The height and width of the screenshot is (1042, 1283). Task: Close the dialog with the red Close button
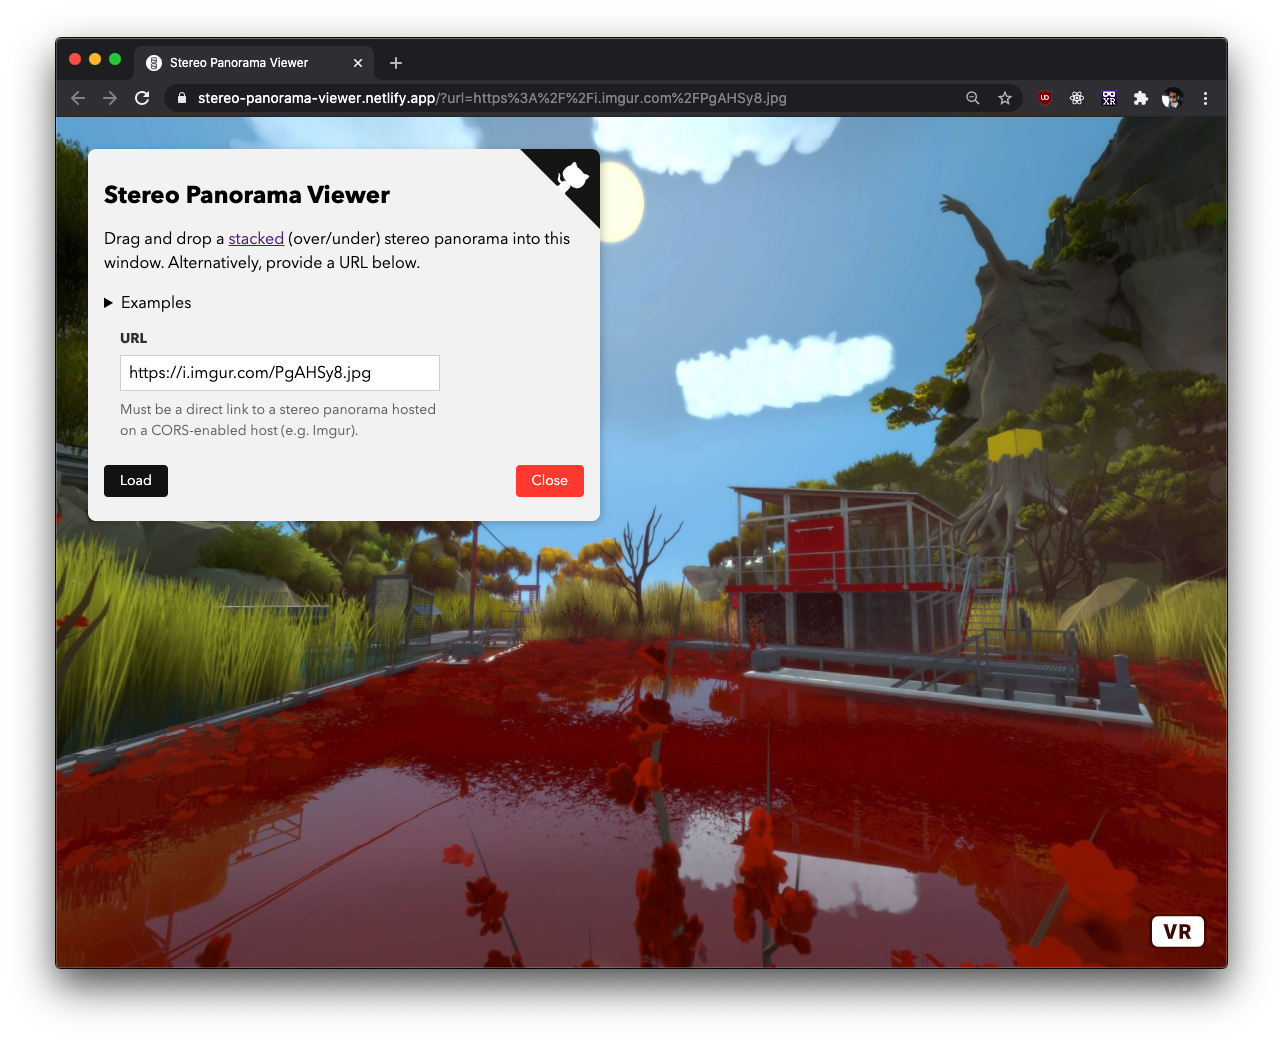(x=549, y=481)
